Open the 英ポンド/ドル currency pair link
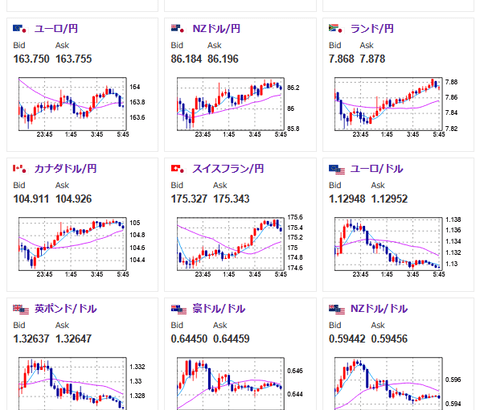480x410 pixels. (66, 309)
